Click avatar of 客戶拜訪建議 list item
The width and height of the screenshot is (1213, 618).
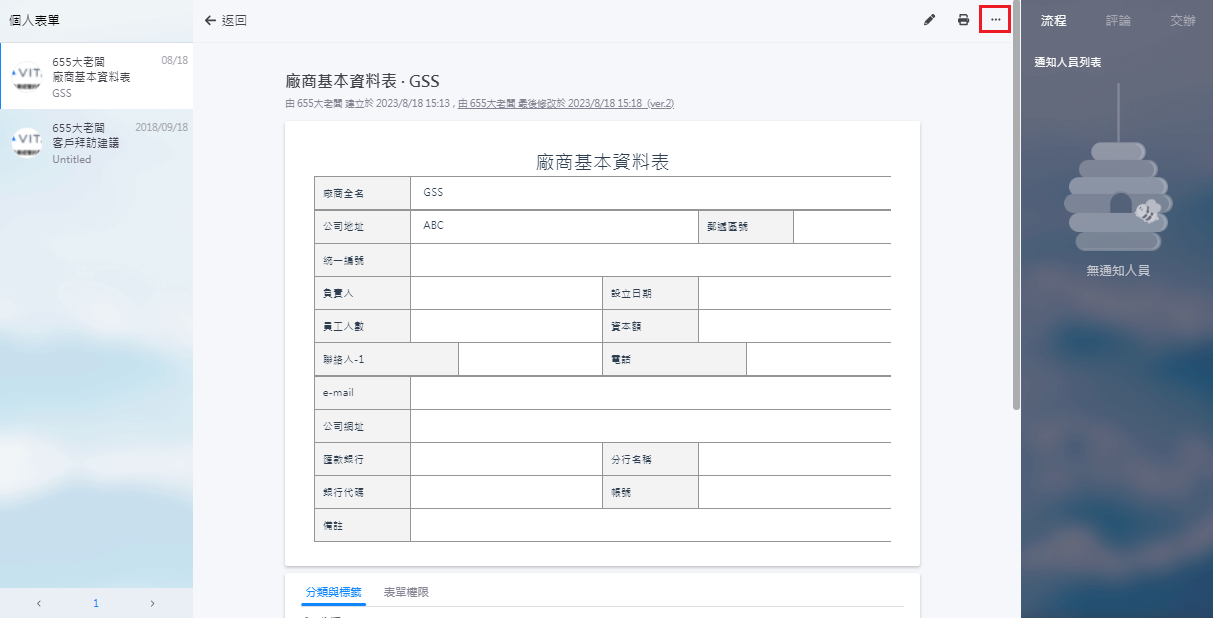pos(25,143)
